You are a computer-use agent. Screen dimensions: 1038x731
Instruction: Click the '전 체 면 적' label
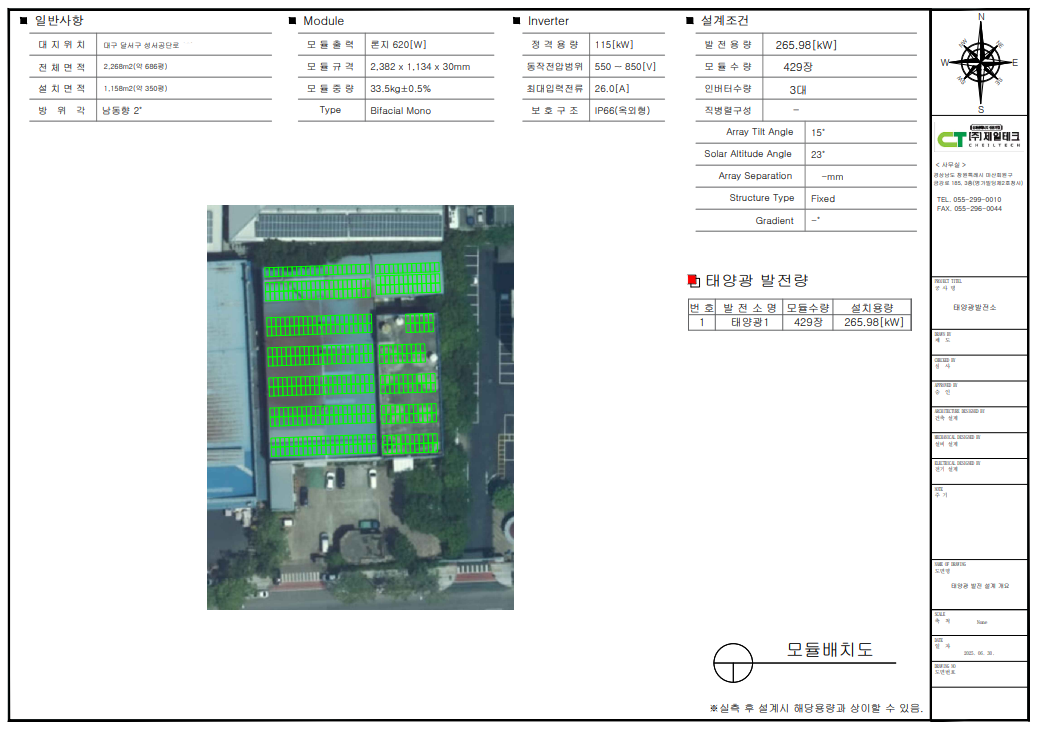pos(62,67)
